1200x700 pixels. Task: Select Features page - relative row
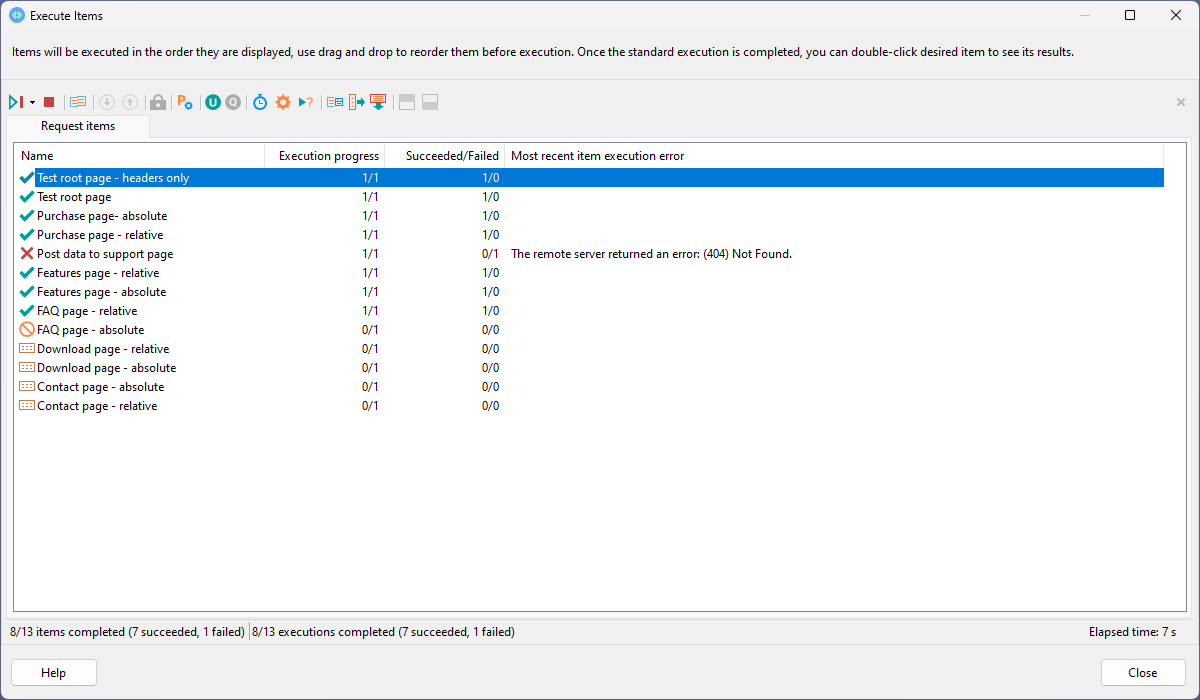590,273
